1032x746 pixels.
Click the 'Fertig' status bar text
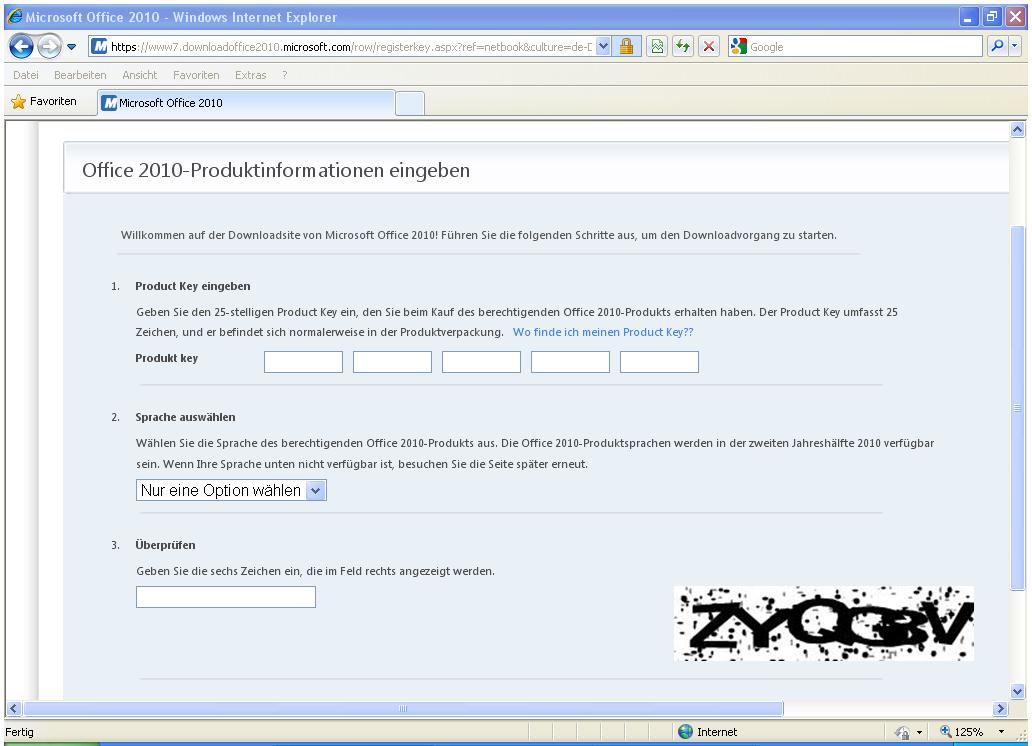click(19, 732)
